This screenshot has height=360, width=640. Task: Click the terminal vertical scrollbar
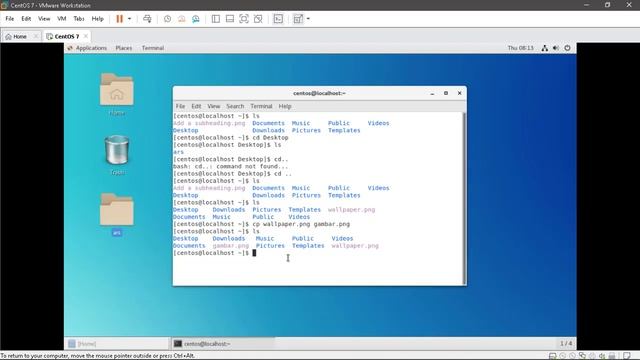point(464,198)
